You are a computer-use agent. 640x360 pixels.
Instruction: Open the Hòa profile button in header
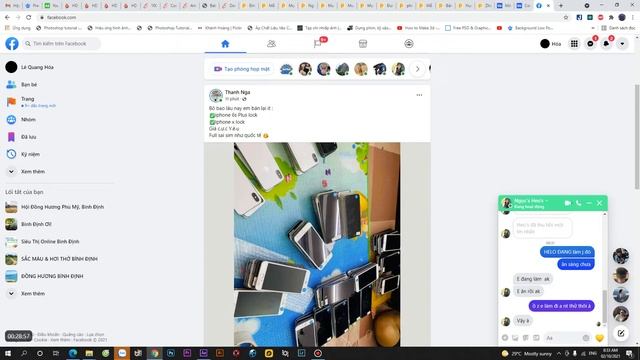pos(550,44)
